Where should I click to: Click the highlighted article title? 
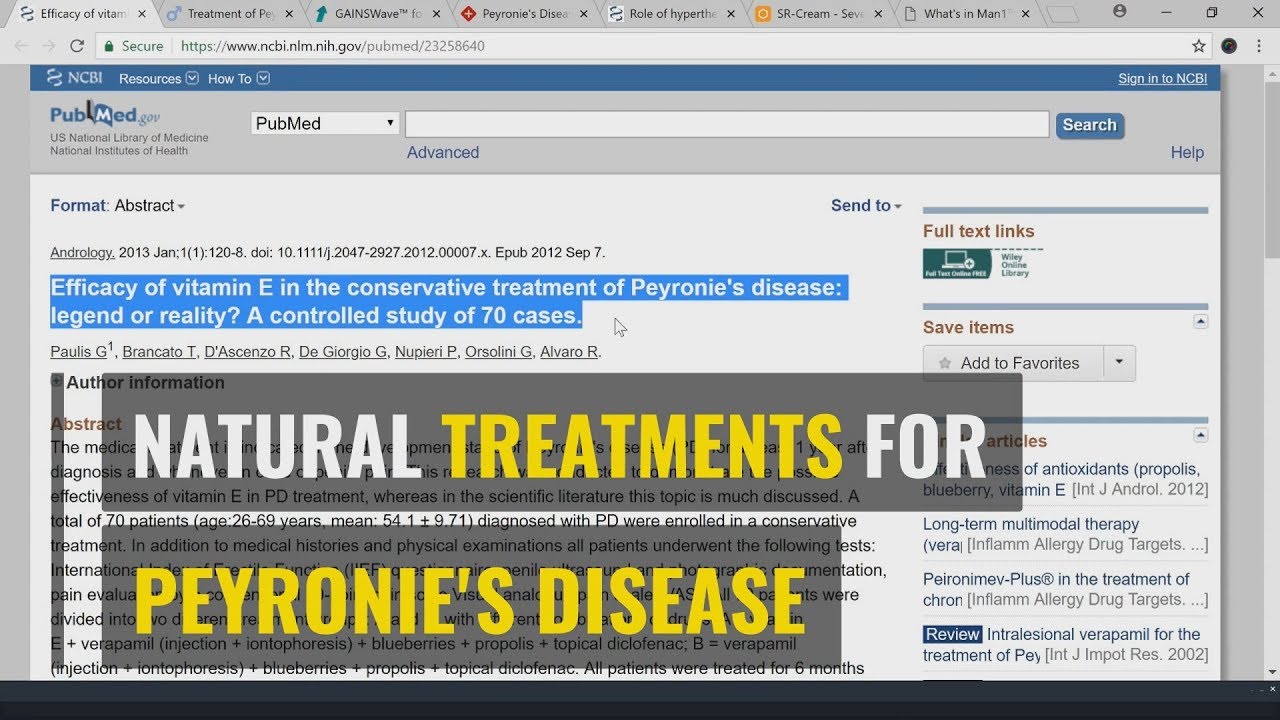point(447,302)
